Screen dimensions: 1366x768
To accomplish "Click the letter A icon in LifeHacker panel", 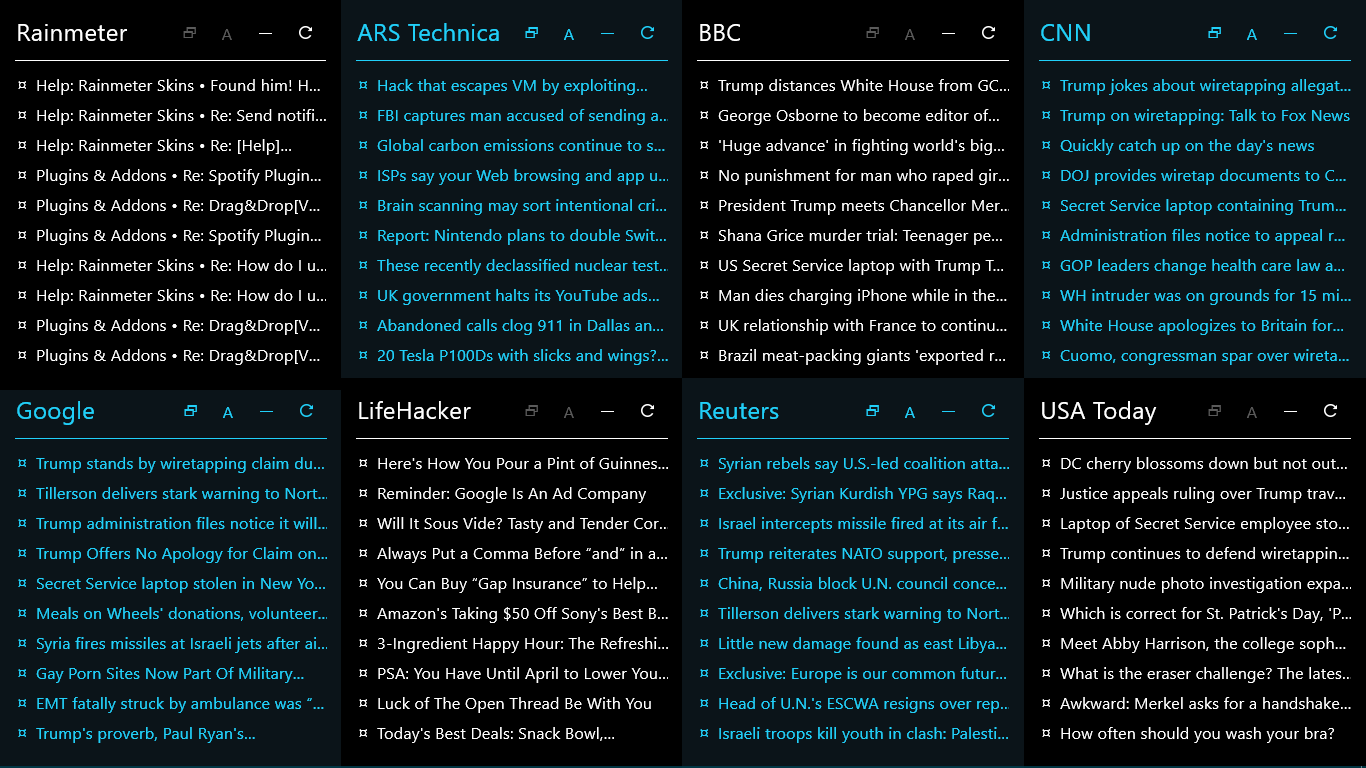I will 569,413.
